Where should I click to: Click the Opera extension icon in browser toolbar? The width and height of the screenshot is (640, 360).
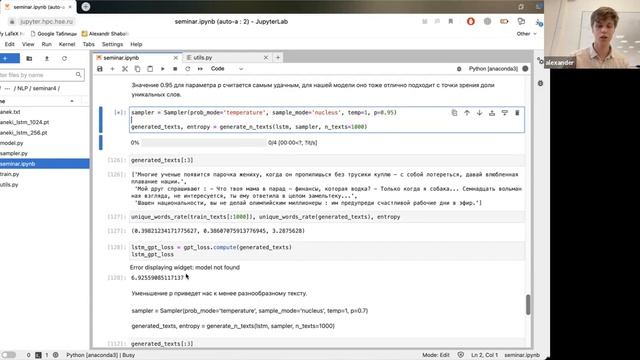[x=471, y=21]
